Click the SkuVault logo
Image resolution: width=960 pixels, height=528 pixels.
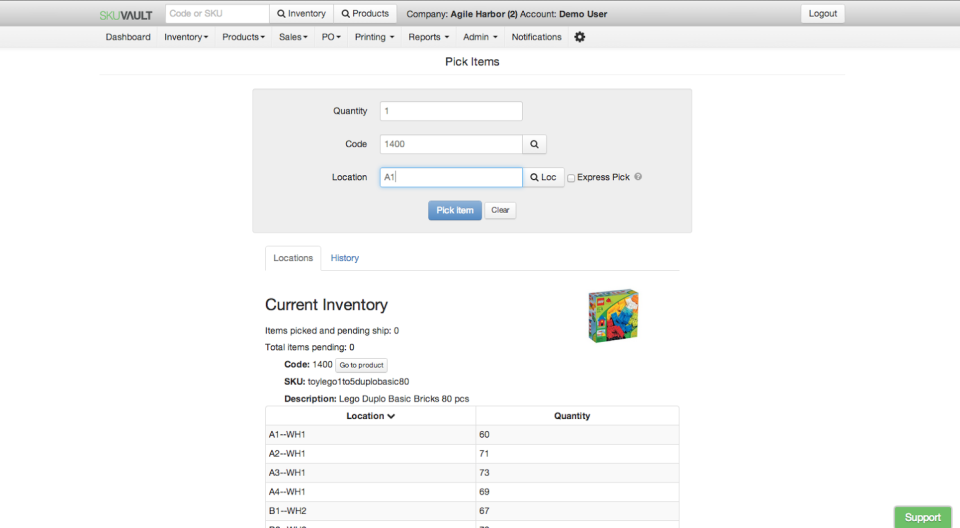[x=126, y=15]
